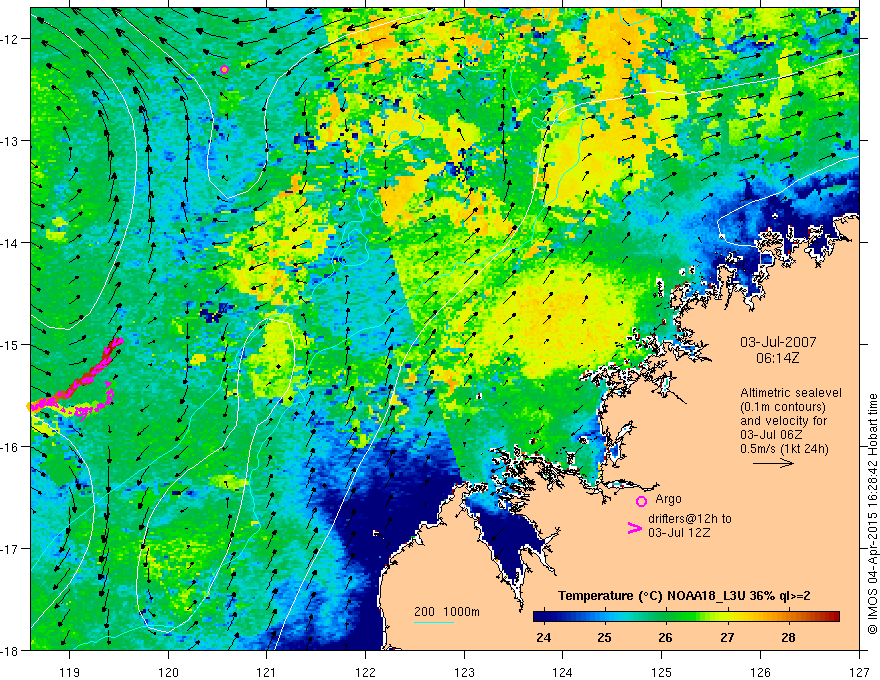Click the Argo float marker near 120.5E
The image size is (880, 680).
(224, 70)
